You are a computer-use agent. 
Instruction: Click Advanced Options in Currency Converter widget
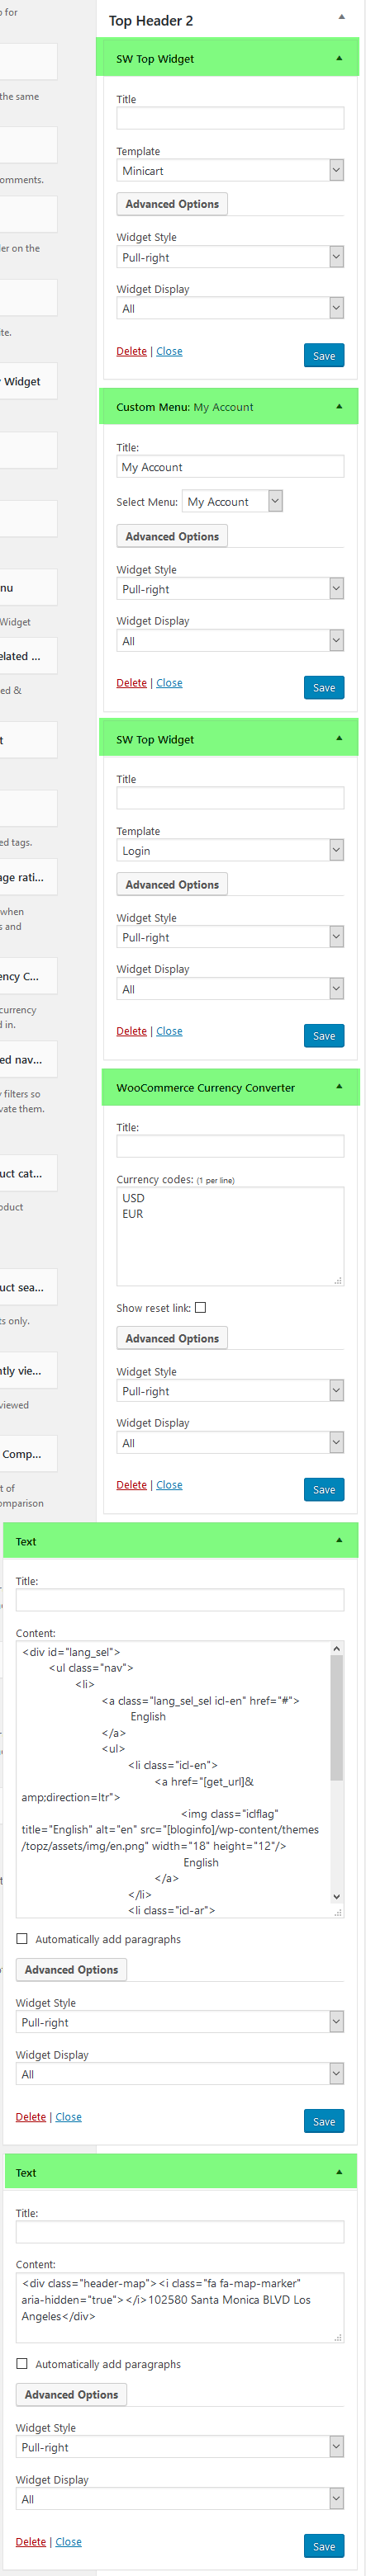172,1338
